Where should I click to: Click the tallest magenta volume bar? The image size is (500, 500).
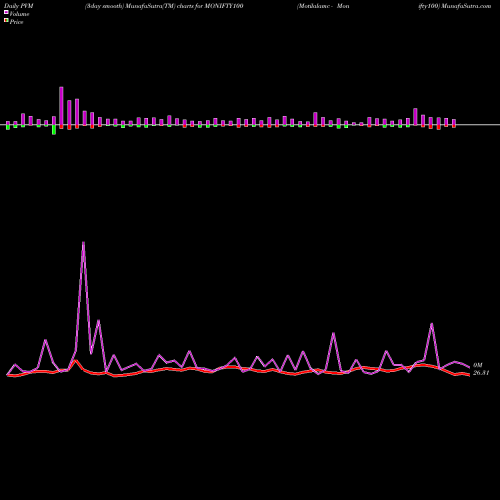point(61,106)
